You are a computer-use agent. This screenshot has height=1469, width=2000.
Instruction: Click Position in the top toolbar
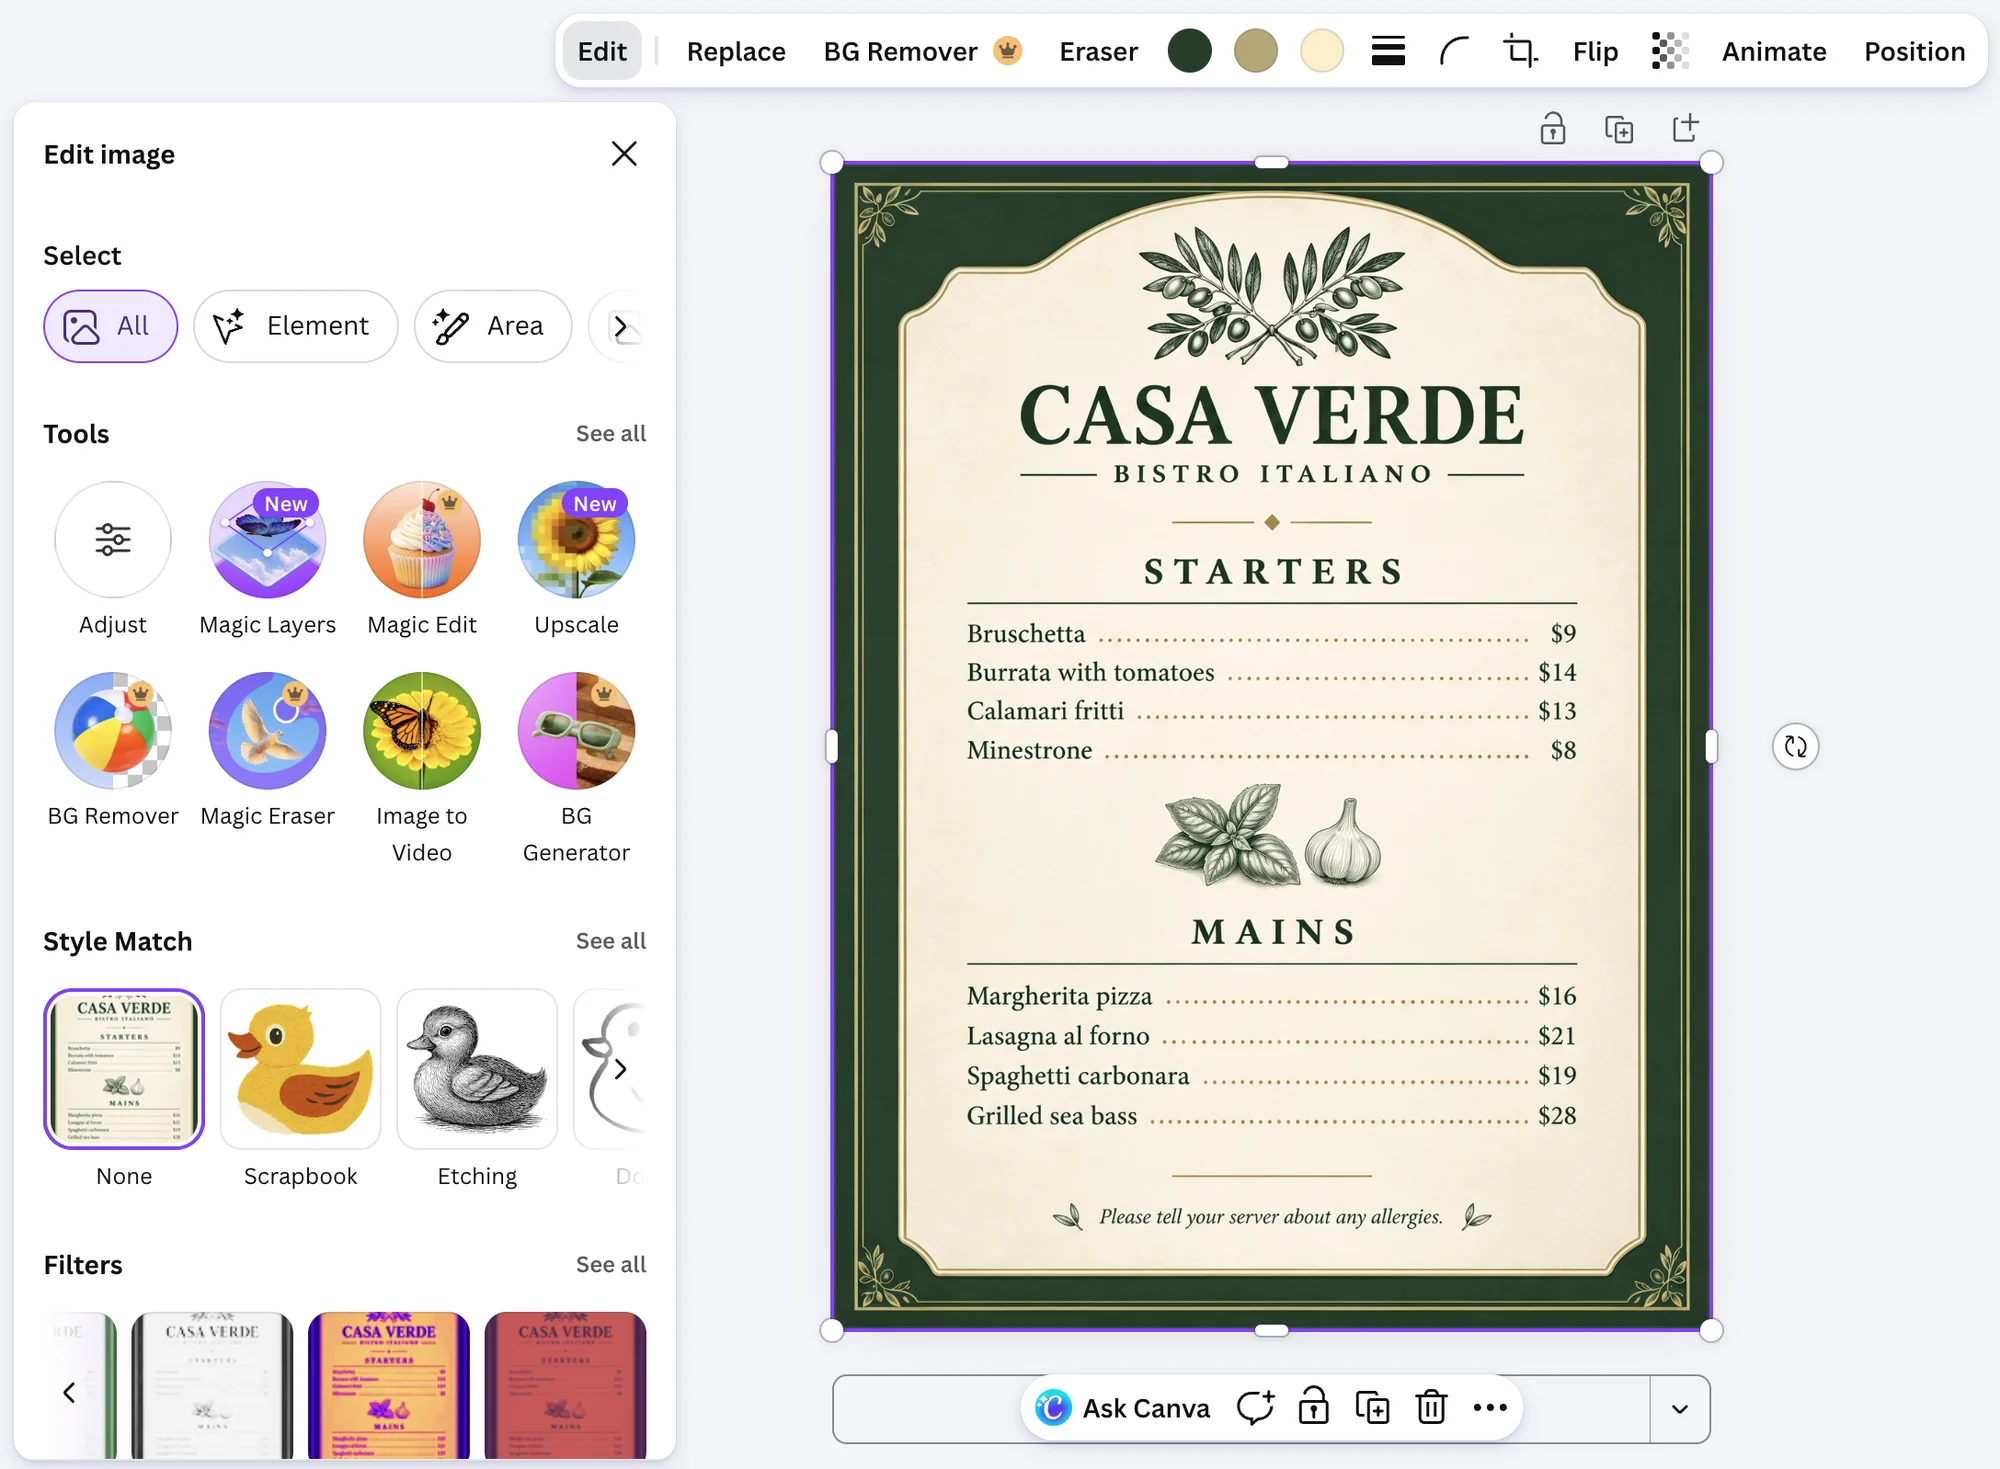point(1914,51)
